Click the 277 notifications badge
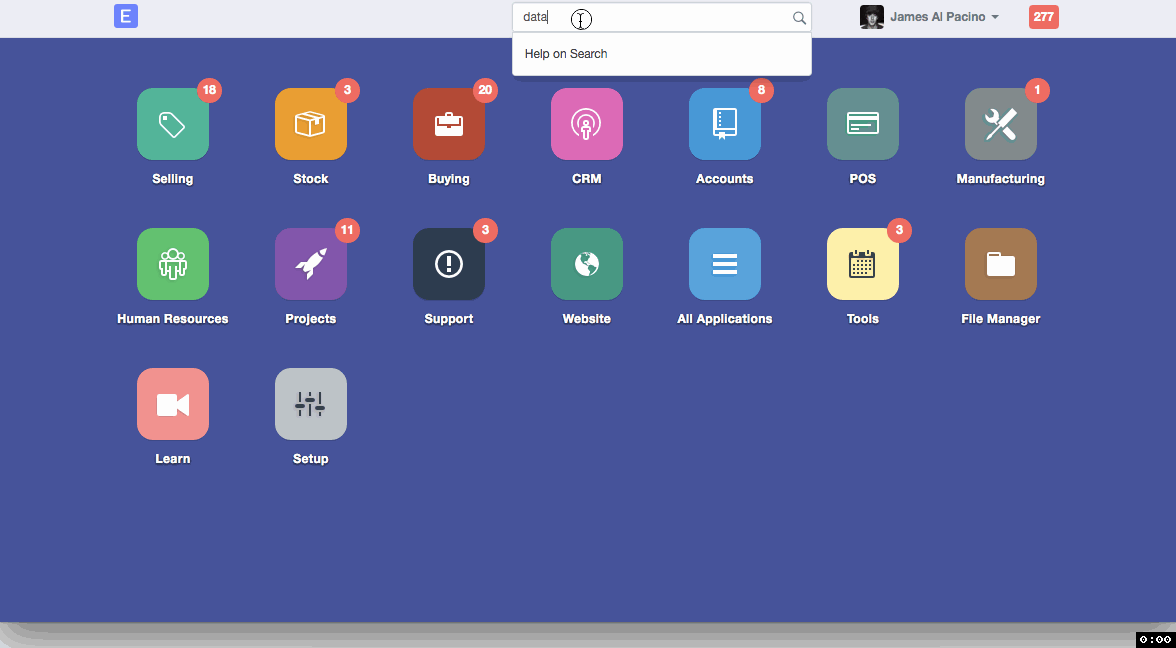 coord(1043,17)
